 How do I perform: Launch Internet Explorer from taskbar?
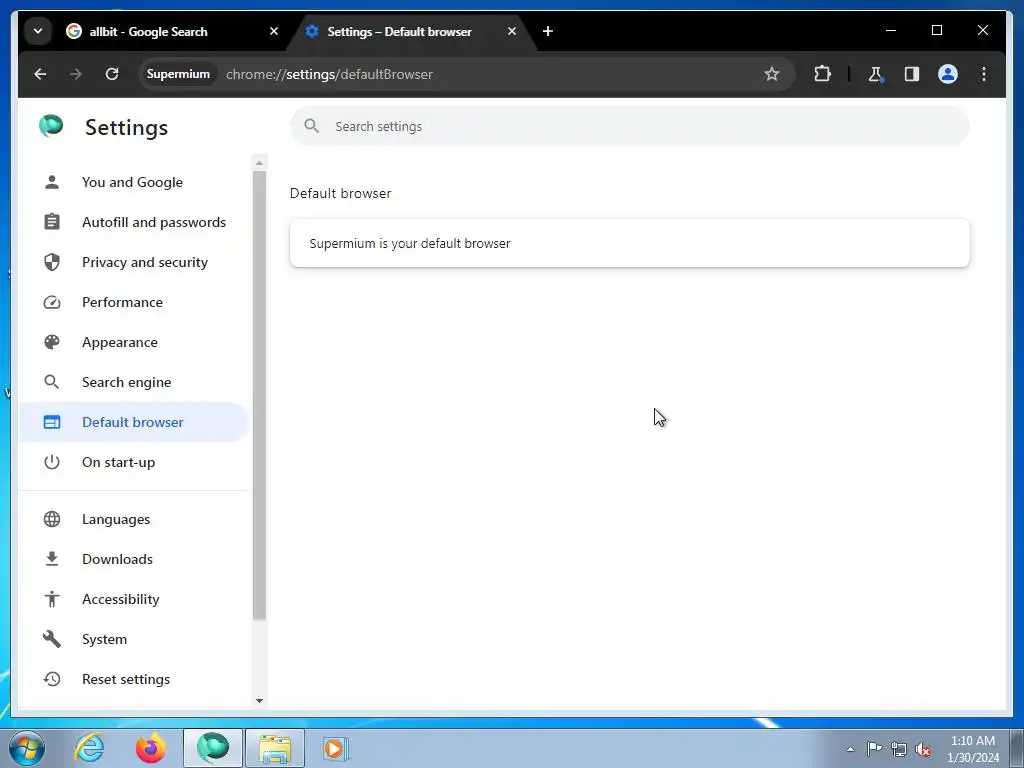89,748
